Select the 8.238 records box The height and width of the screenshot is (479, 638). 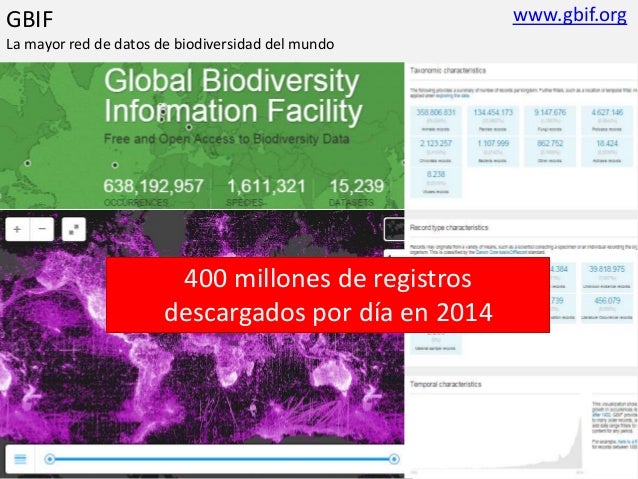pyautogui.click(x=436, y=182)
